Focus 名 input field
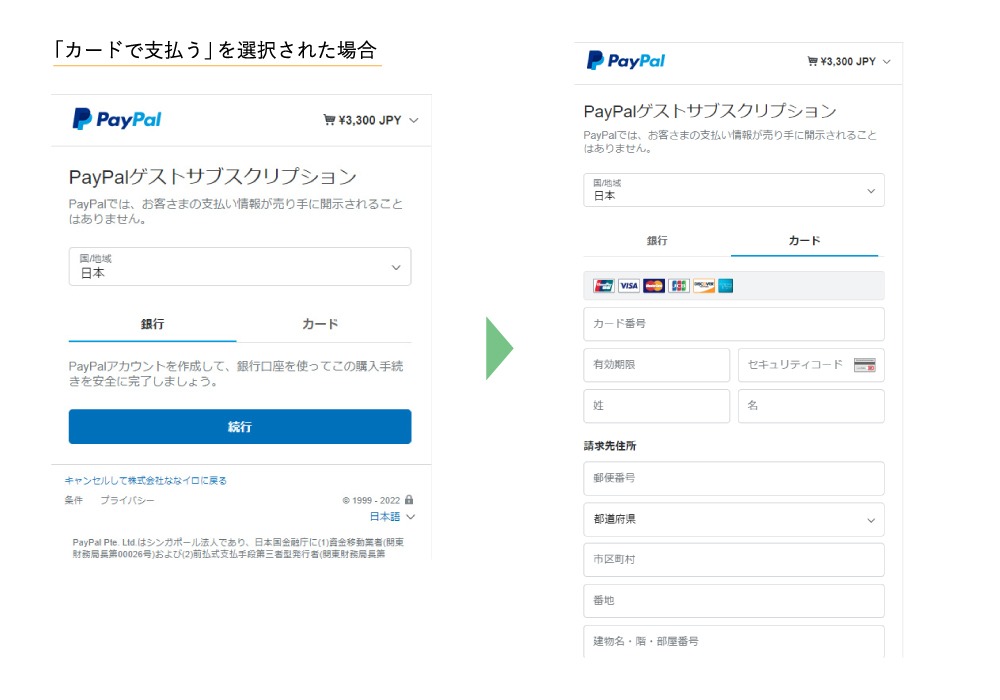 pos(811,405)
